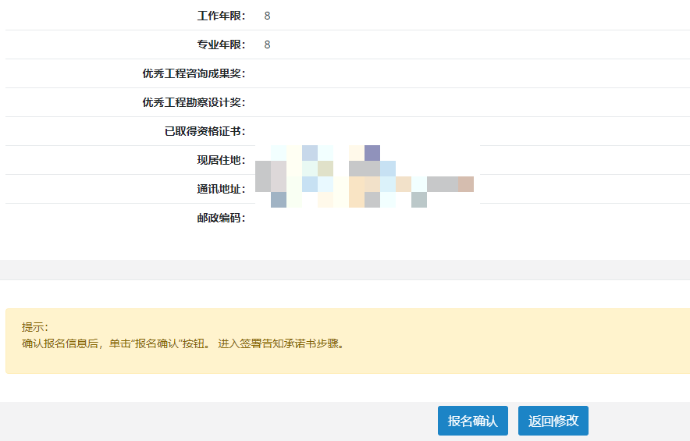Click the 优秀工程咨询成果奖 label
This screenshot has width=690, height=441.
[194, 74]
